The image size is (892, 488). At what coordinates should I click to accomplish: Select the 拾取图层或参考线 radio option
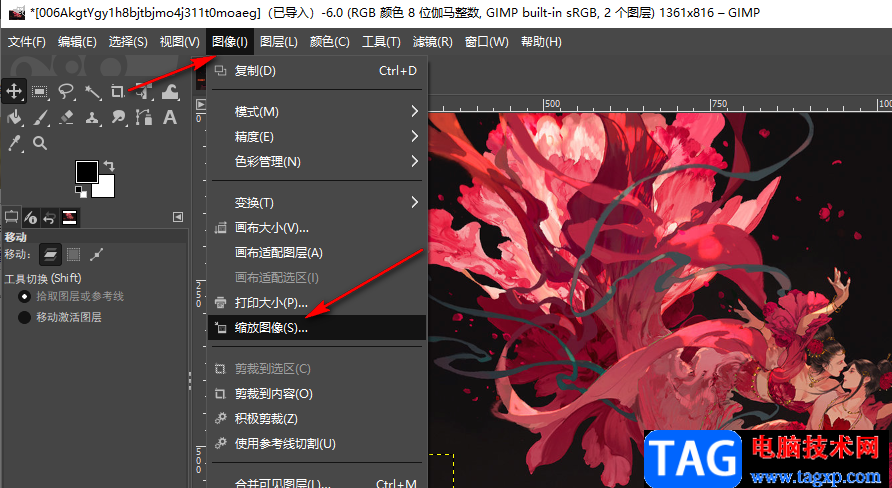point(71,296)
